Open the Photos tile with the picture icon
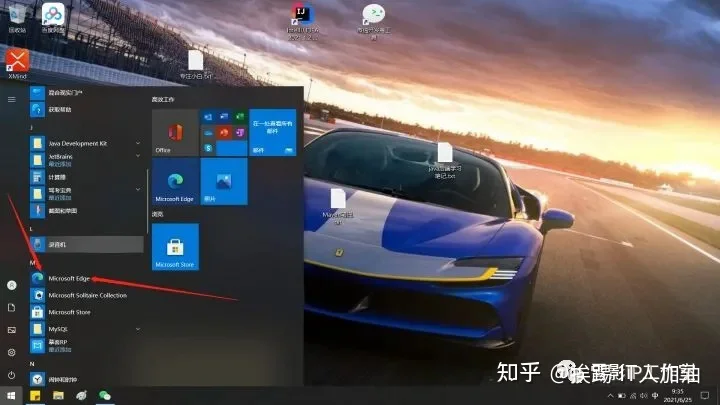The width and height of the screenshot is (720, 405). click(224, 181)
